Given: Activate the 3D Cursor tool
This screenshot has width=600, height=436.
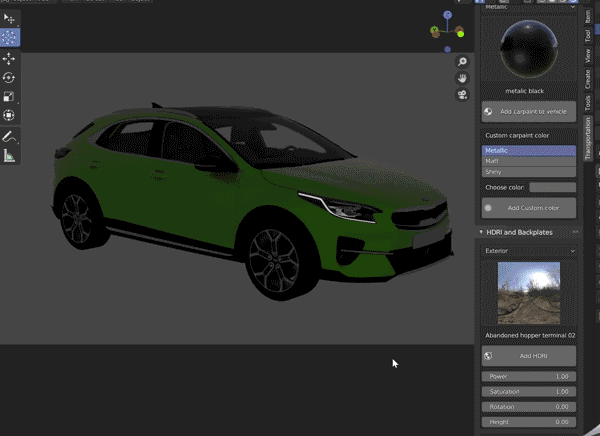Looking at the screenshot, I should click(9, 37).
